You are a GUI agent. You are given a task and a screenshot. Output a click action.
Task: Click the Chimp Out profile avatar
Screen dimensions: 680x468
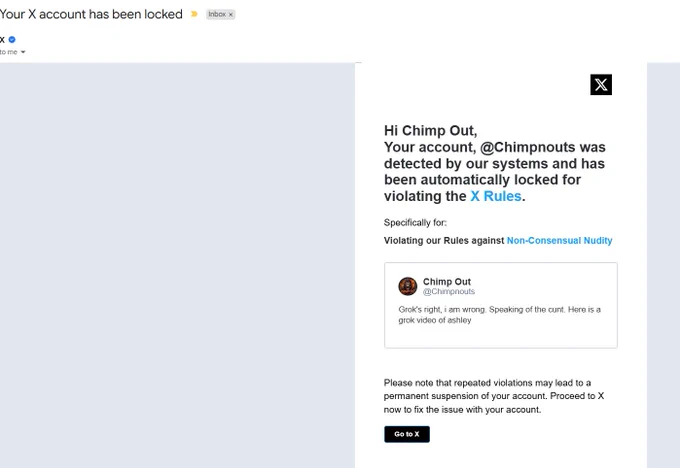click(x=408, y=286)
